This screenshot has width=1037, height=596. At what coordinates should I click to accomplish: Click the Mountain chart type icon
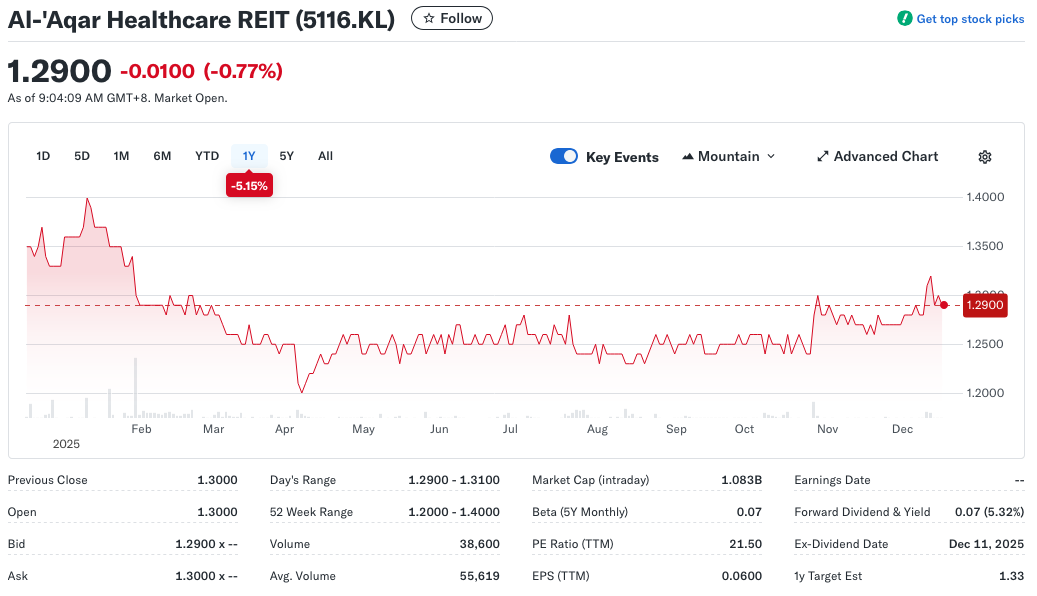[x=688, y=157]
